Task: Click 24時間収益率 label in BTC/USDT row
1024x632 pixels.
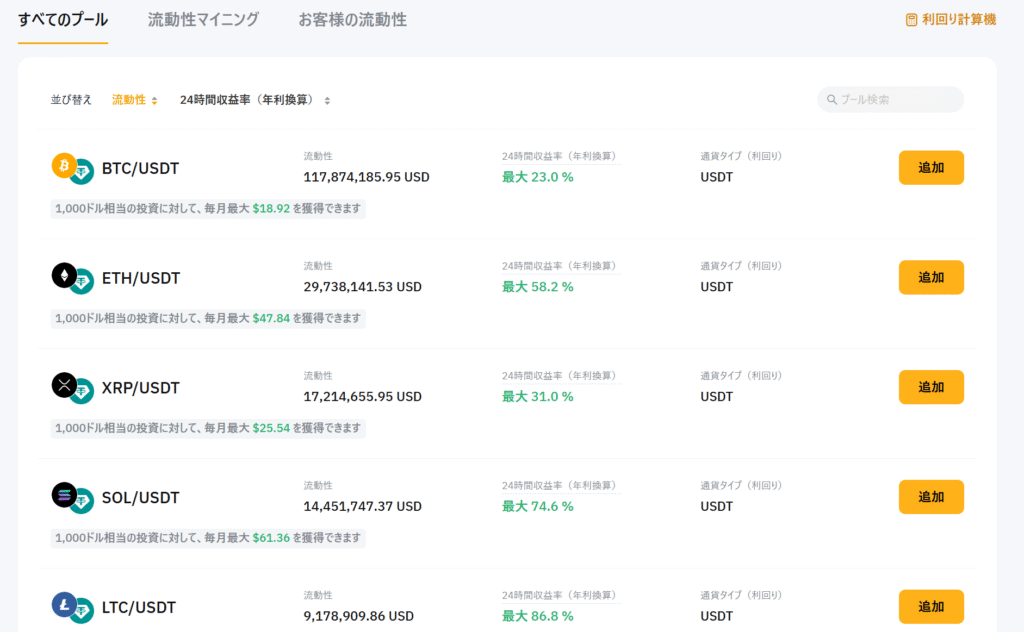Action: 560,156
